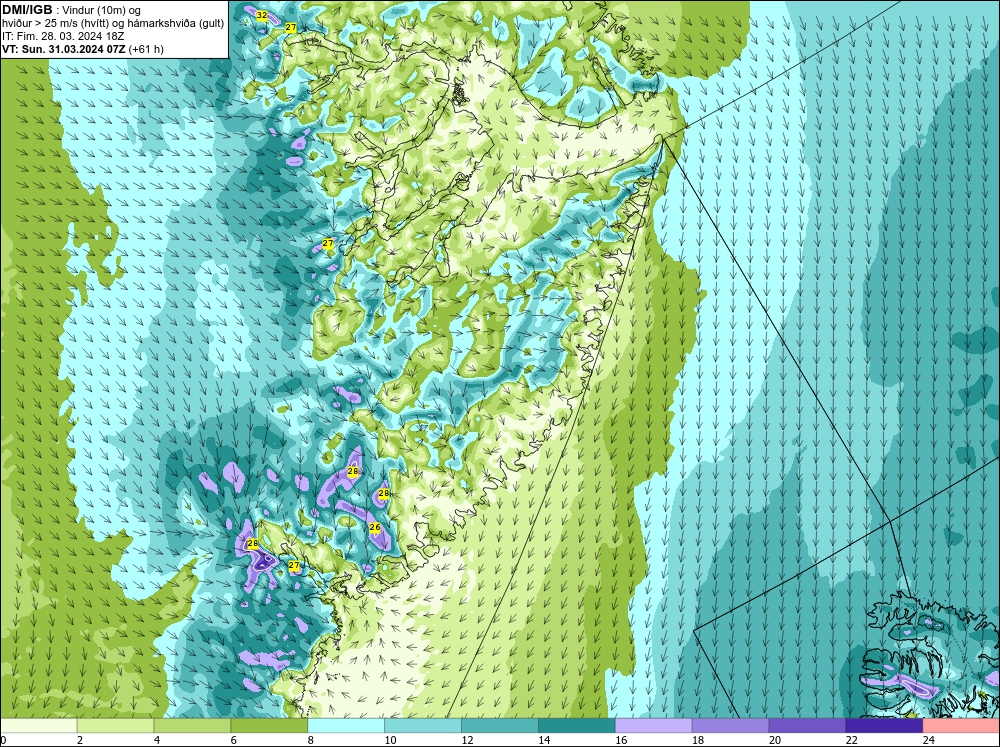Click the 'VT: Sun. 31.03.2024 07Z (+61 h)' line
1000x747 pixels.
tap(83, 49)
